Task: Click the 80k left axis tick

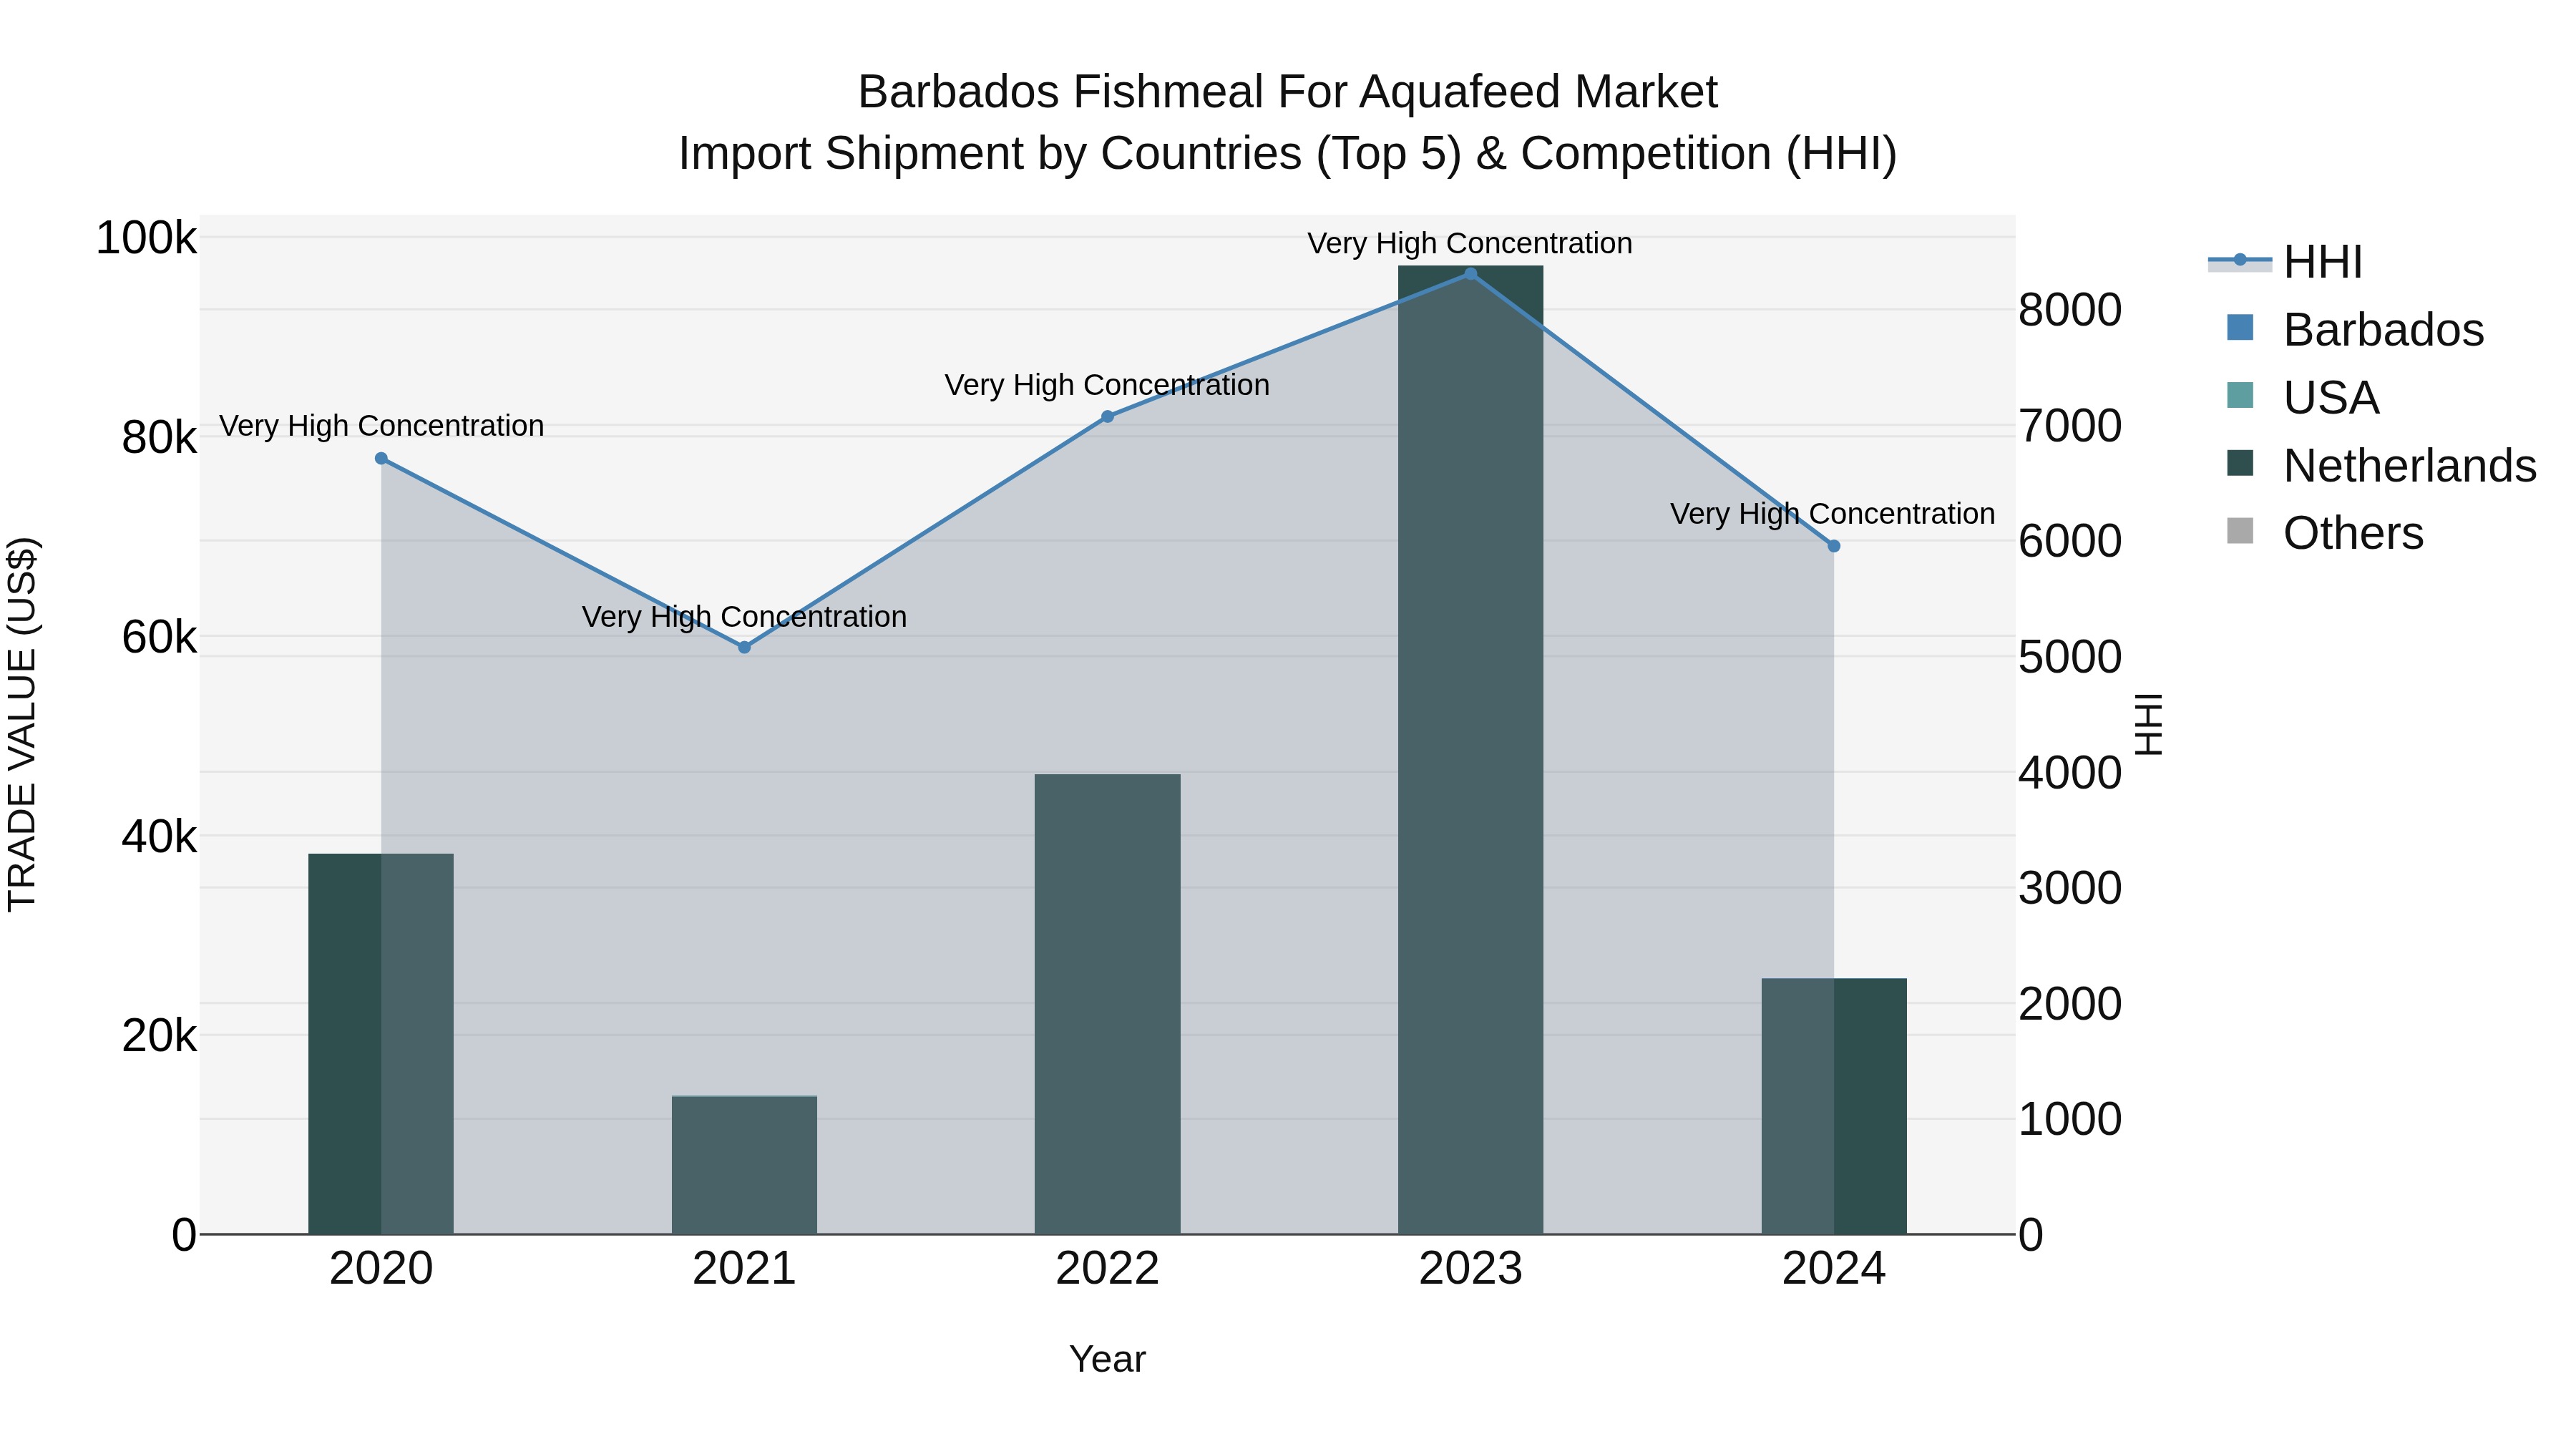Action: point(160,438)
